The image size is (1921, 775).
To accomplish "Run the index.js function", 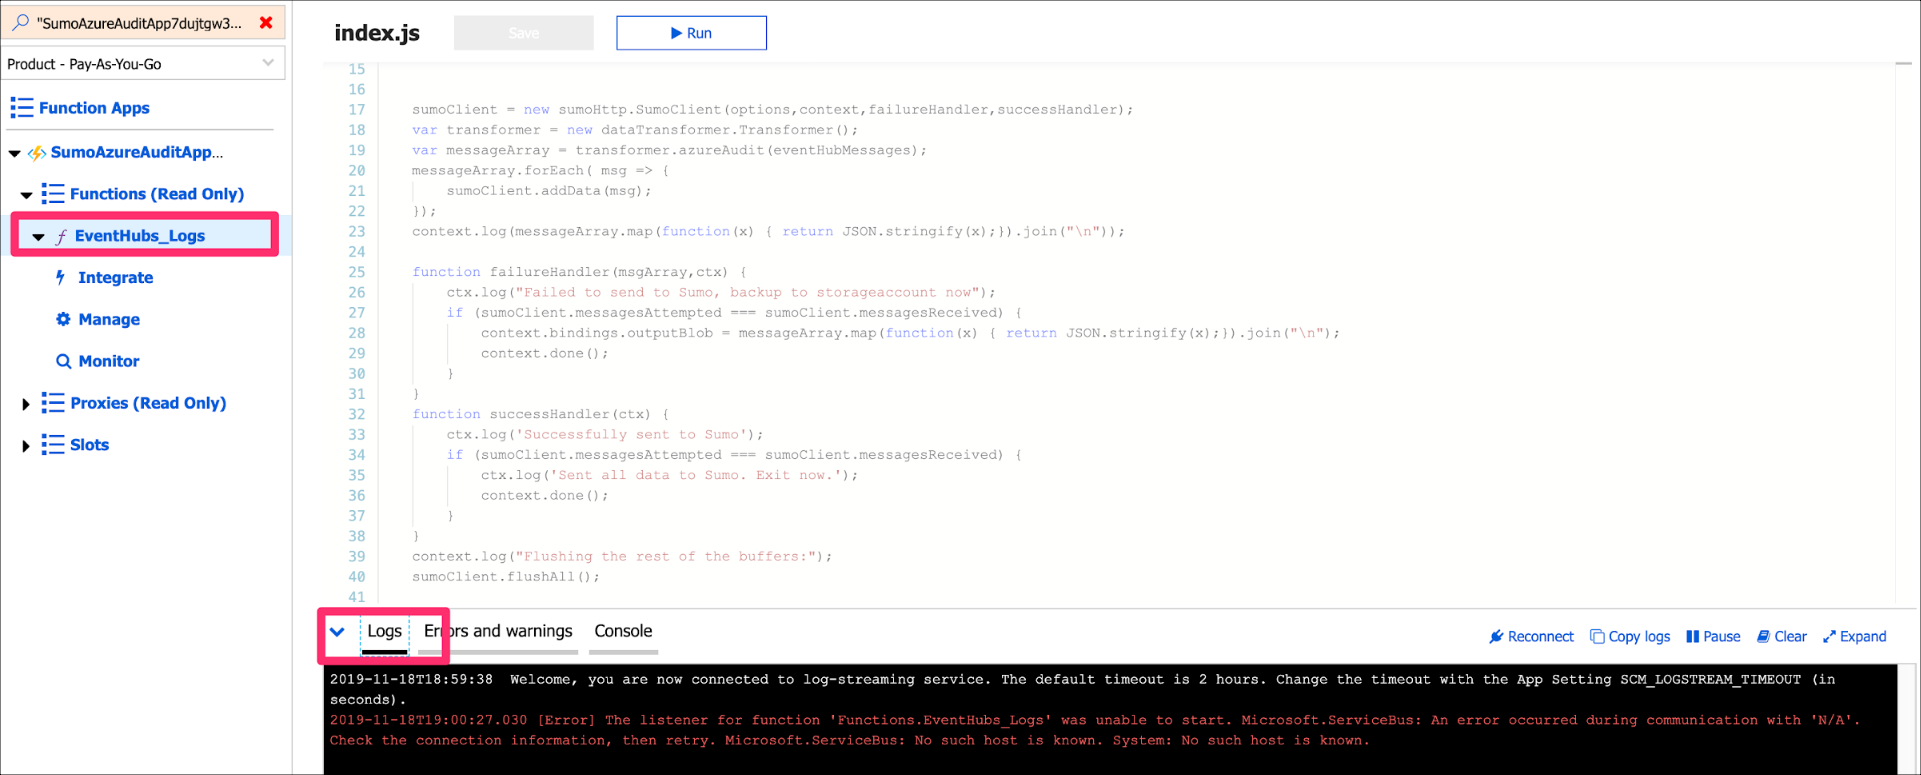I will click(691, 33).
